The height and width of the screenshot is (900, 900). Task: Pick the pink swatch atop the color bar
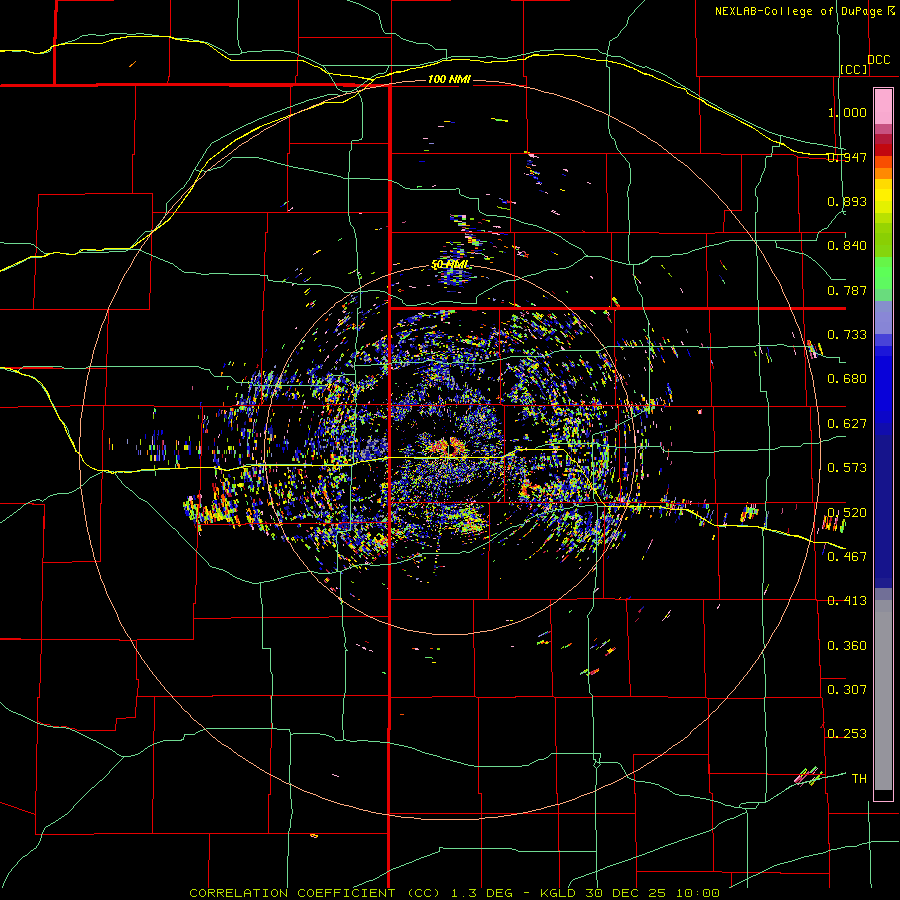(883, 106)
